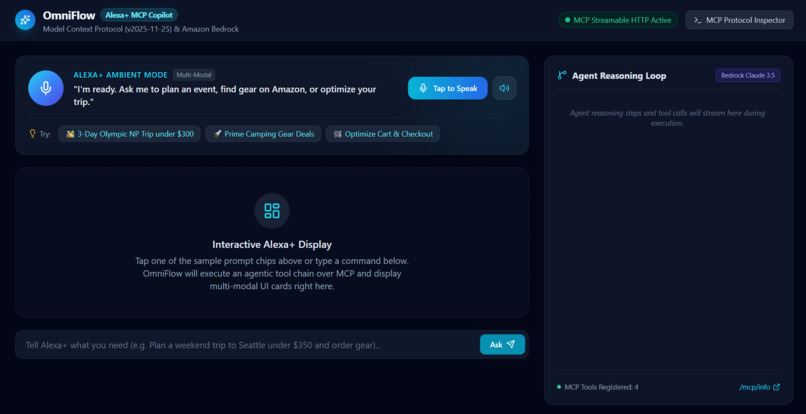Pick the Optimize Cart & Checkout chip
806x414 pixels.
pos(383,134)
